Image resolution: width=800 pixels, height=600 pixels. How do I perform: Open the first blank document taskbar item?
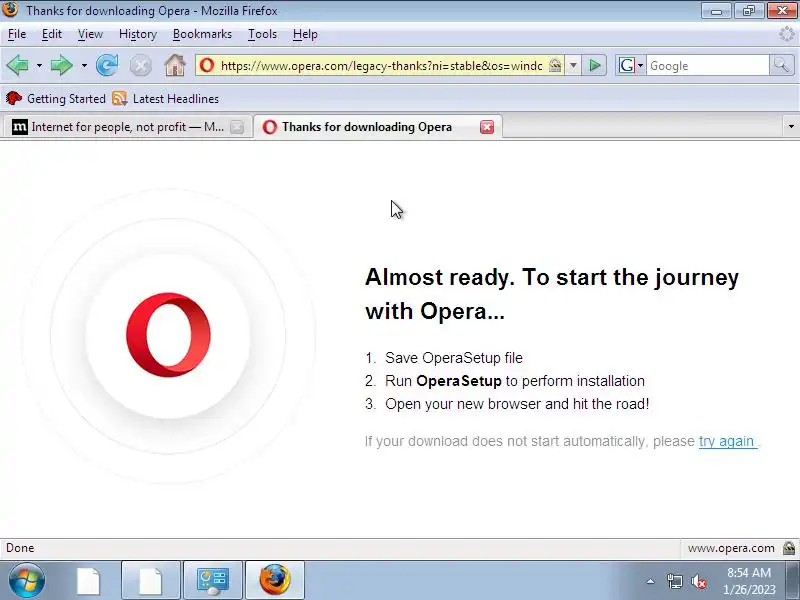[88, 581]
